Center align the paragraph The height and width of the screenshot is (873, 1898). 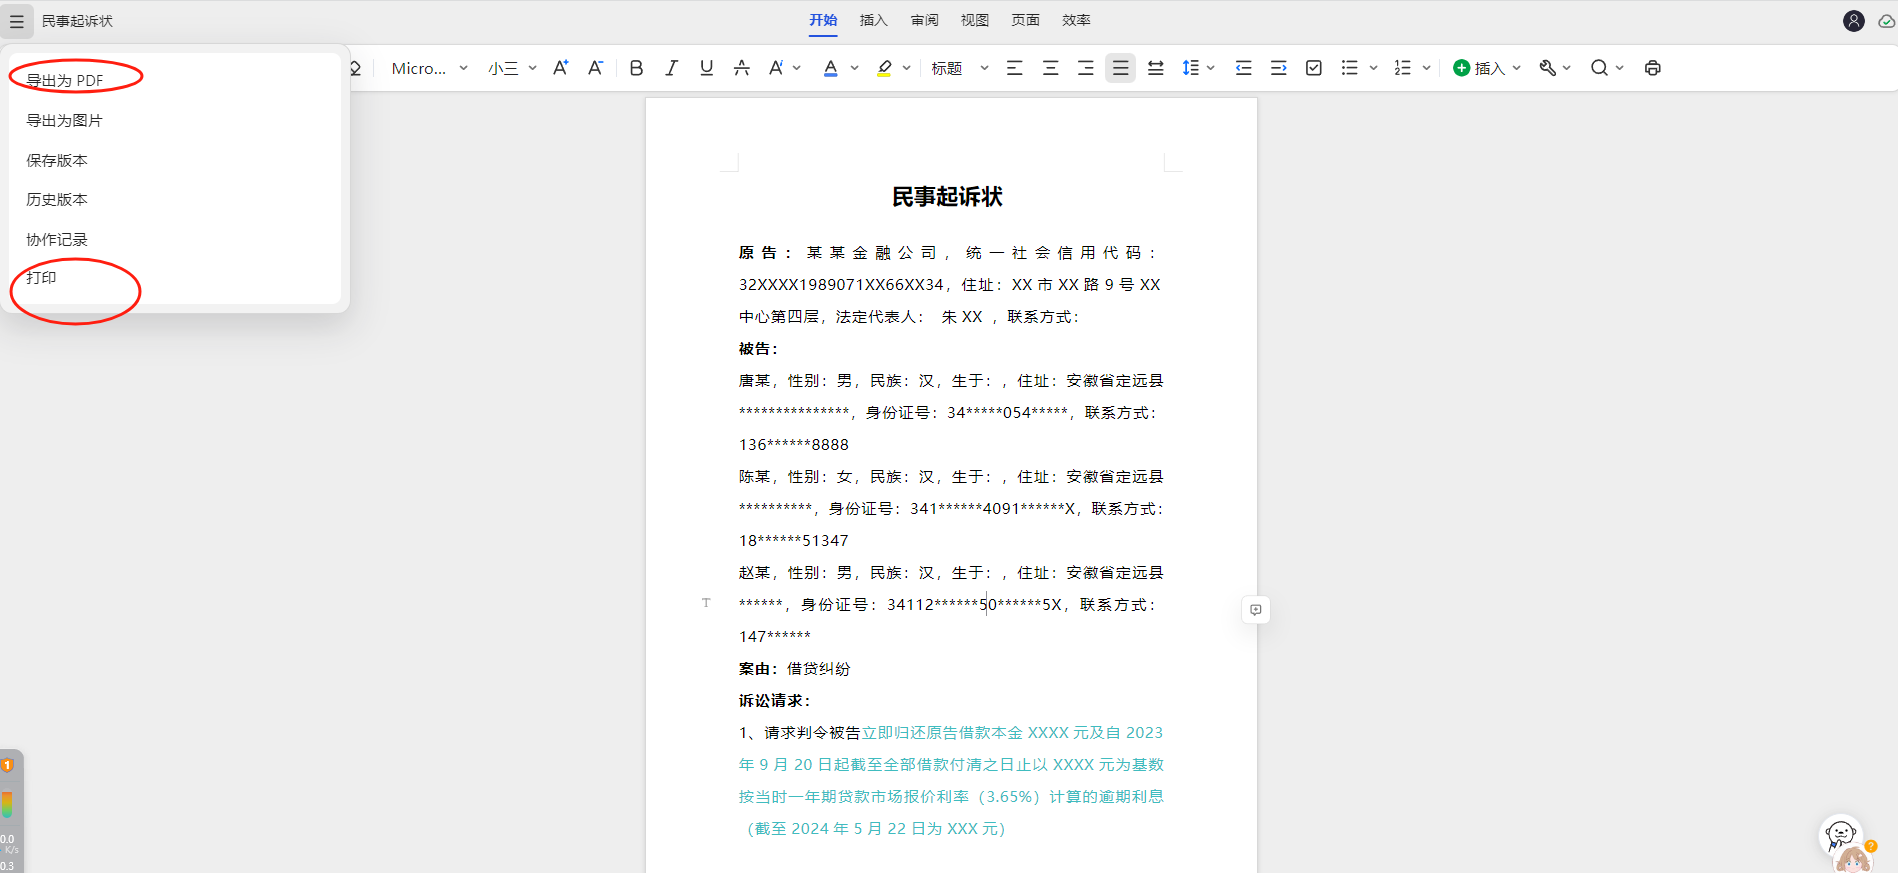click(1050, 68)
